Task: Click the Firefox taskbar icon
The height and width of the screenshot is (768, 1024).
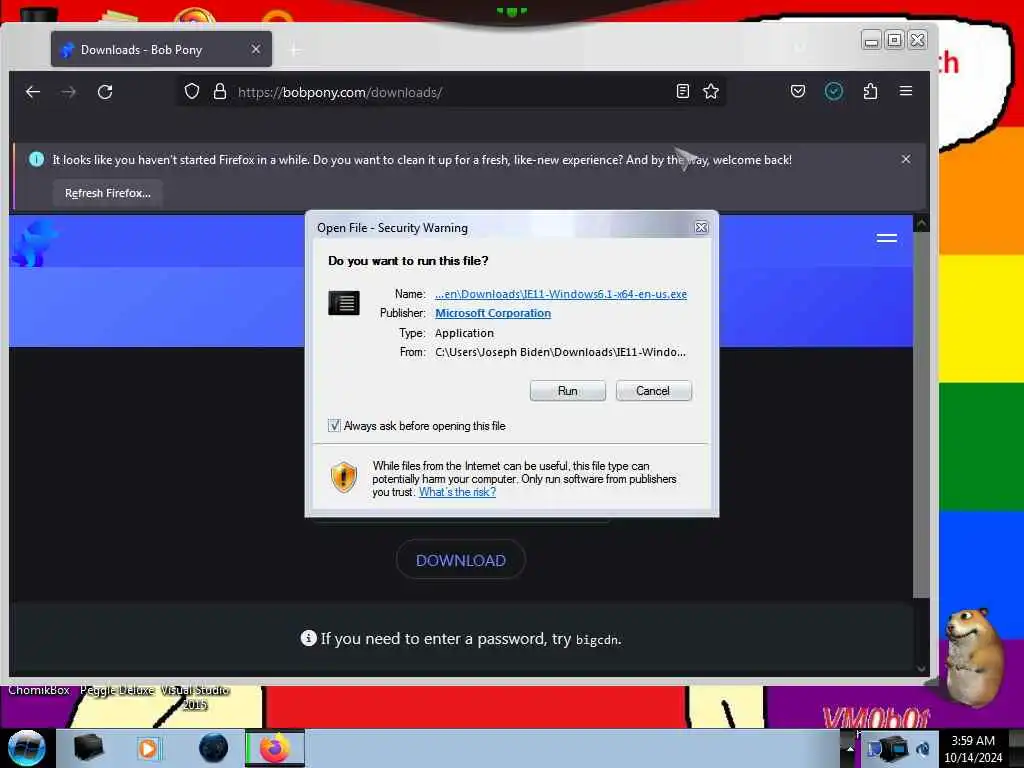Action: [x=275, y=748]
